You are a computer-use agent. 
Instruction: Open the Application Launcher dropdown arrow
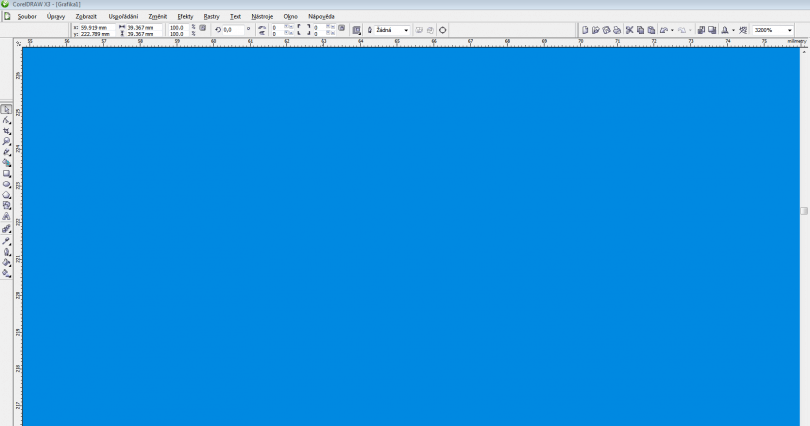(x=734, y=30)
